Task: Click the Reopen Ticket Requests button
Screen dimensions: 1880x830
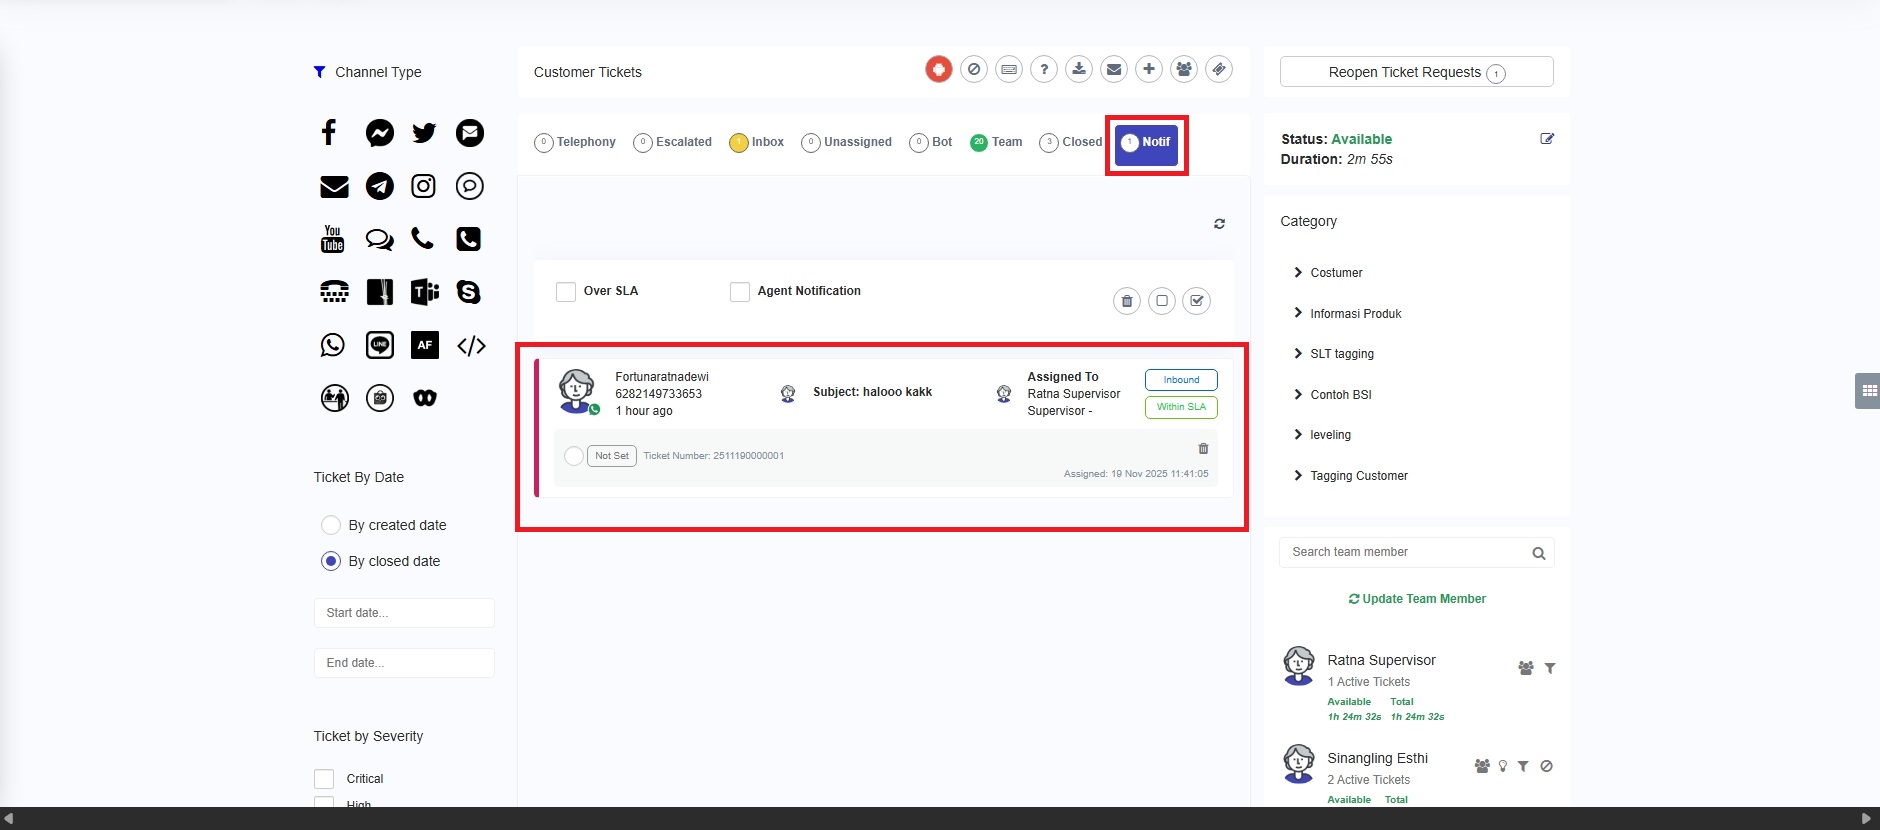Action: click(1416, 72)
